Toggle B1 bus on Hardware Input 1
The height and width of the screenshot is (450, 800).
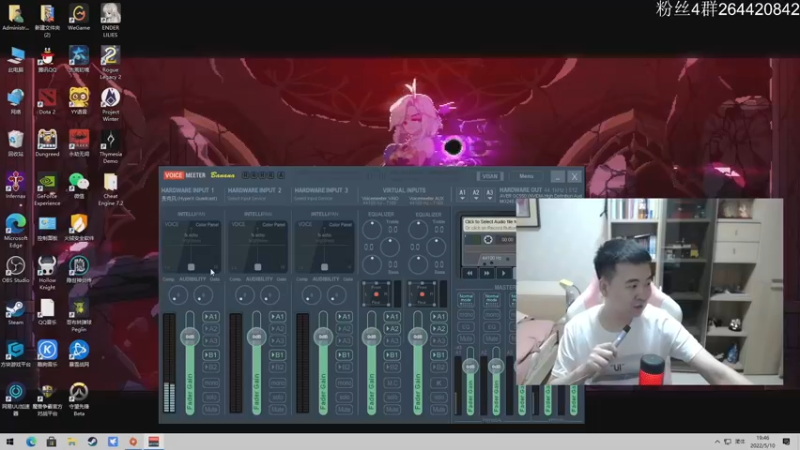point(211,355)
